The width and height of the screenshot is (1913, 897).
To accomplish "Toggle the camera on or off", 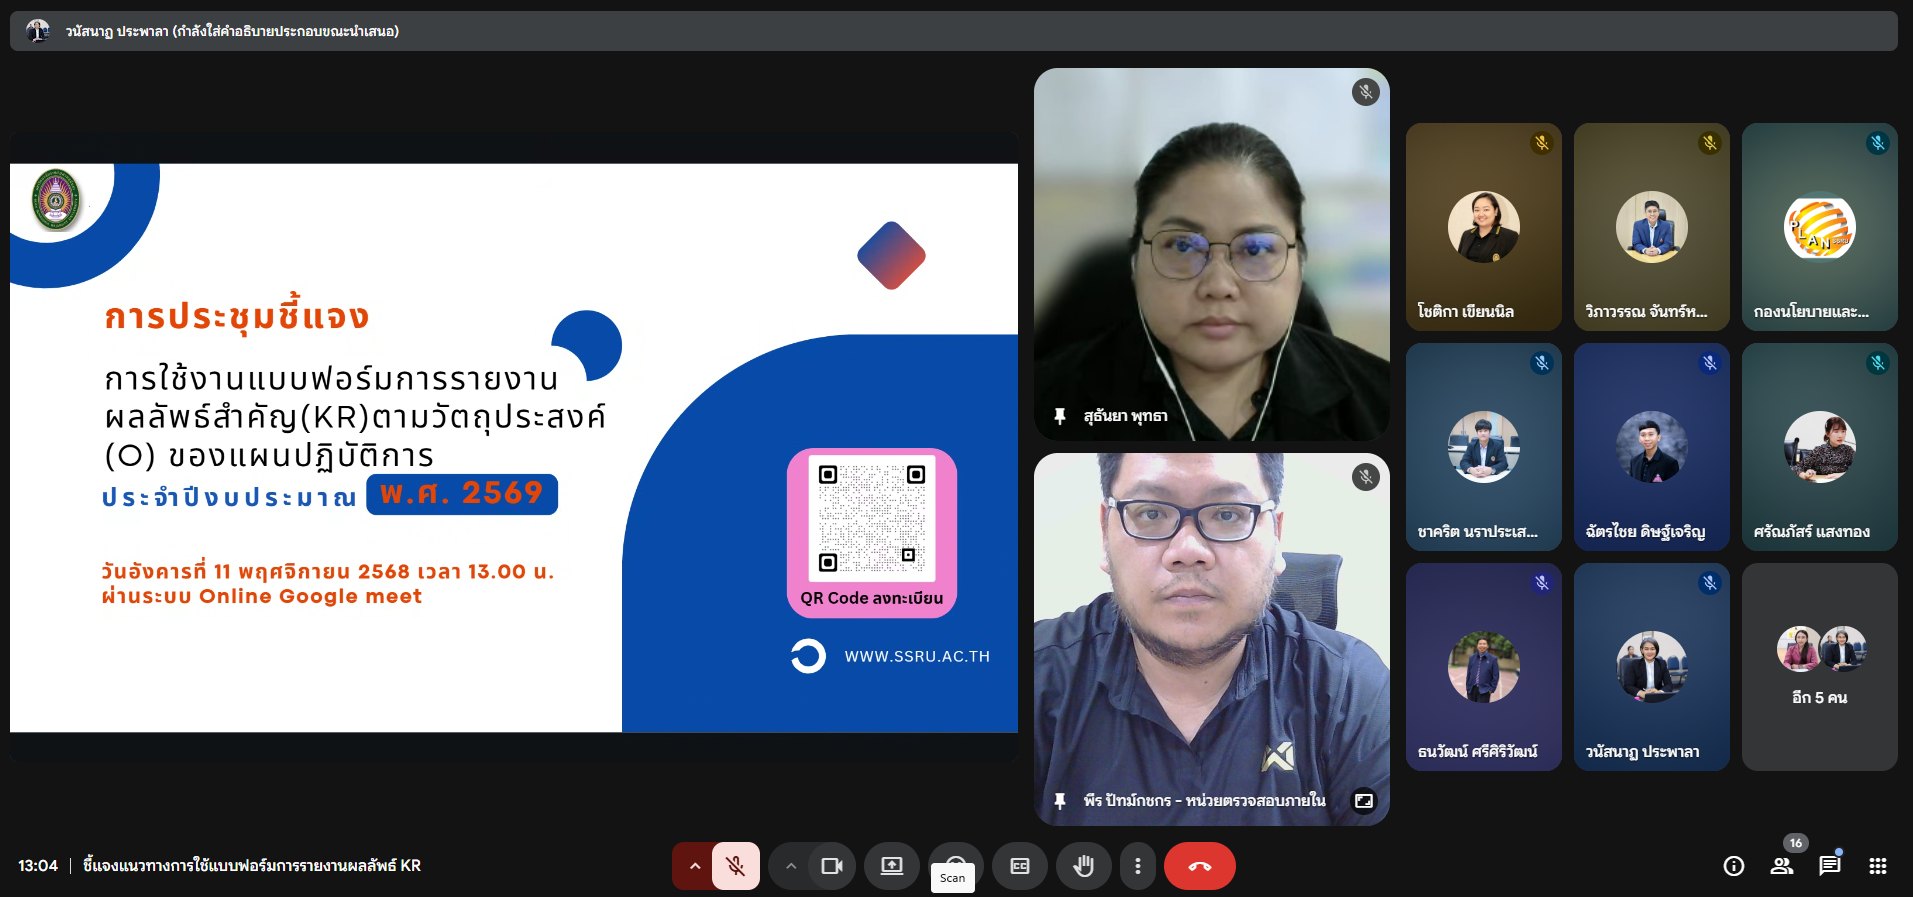I will coord(831,866).
